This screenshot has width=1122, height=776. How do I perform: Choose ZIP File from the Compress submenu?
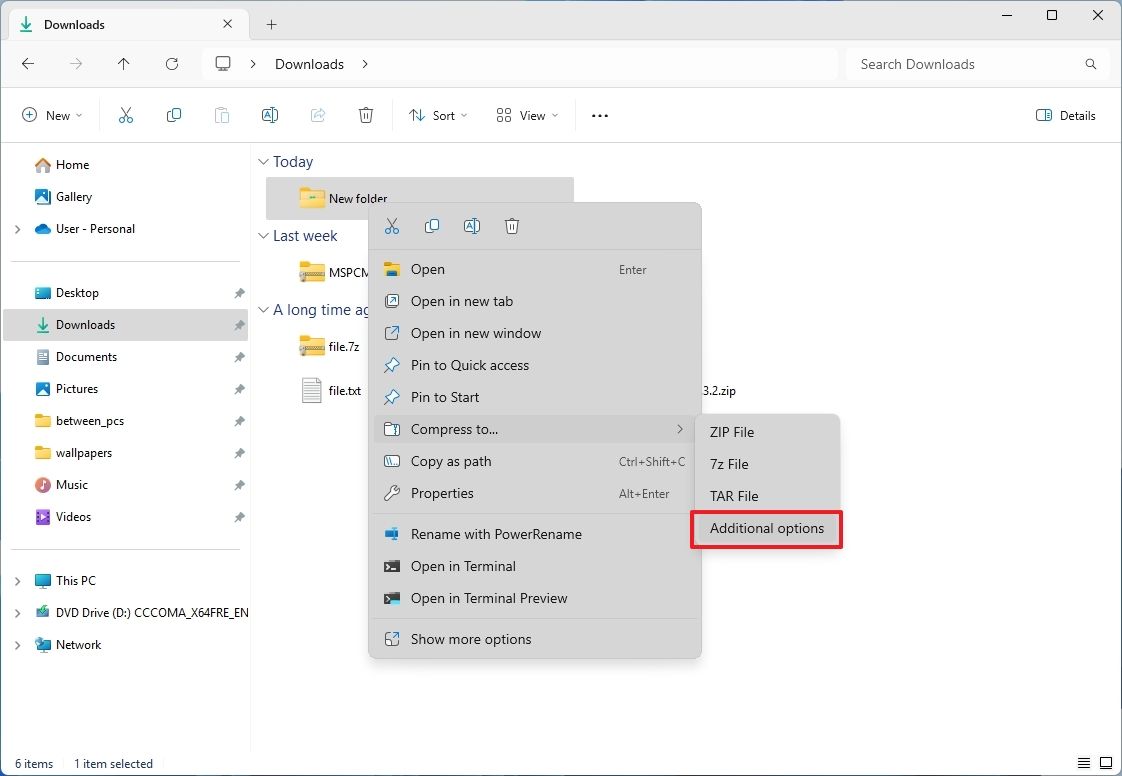point(731,432)
